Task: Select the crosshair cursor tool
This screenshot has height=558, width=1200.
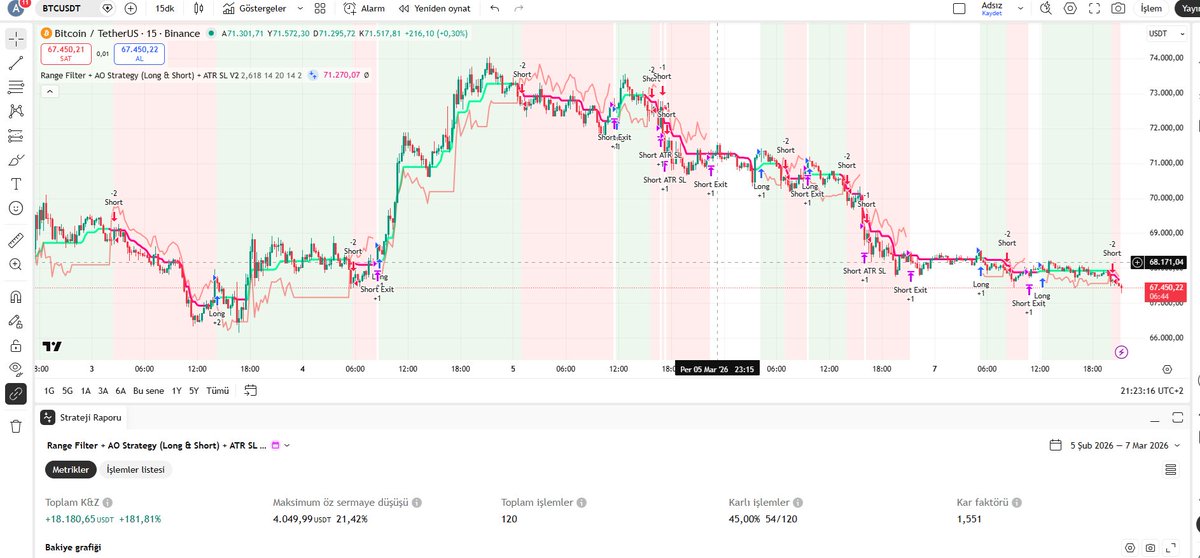Action: 15,39
